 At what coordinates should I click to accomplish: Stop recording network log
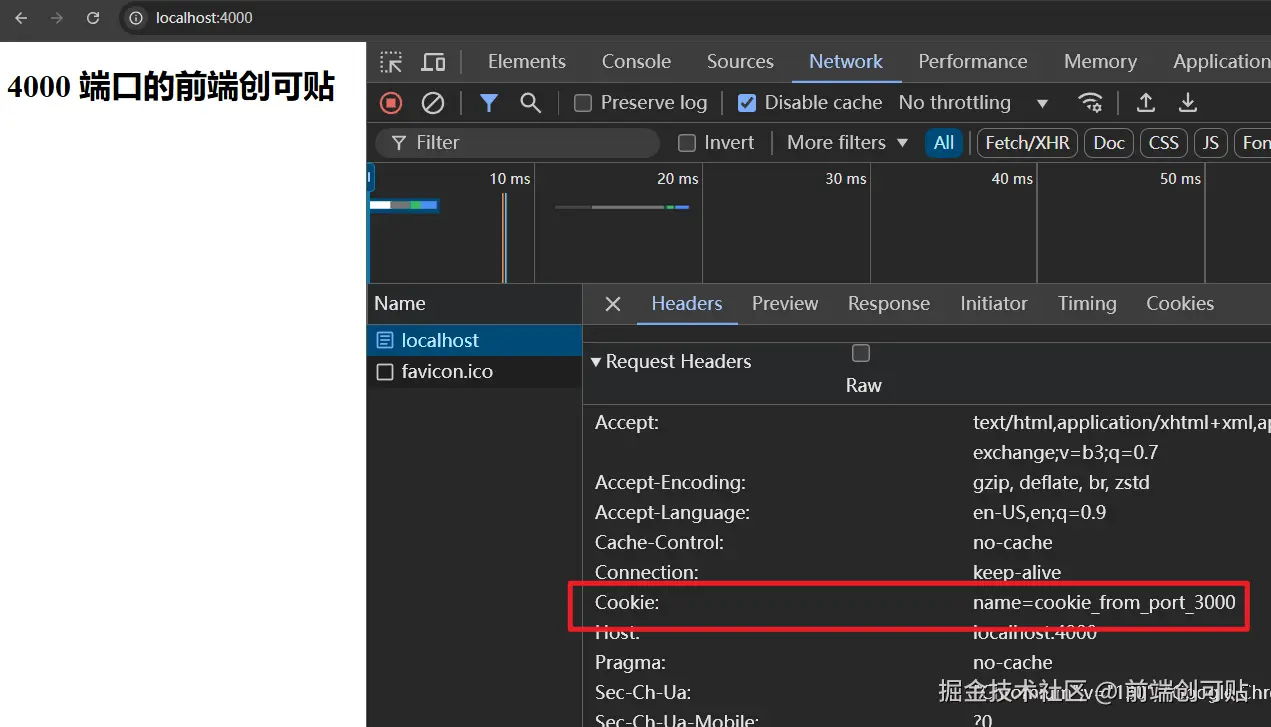(x=391, y=103)
